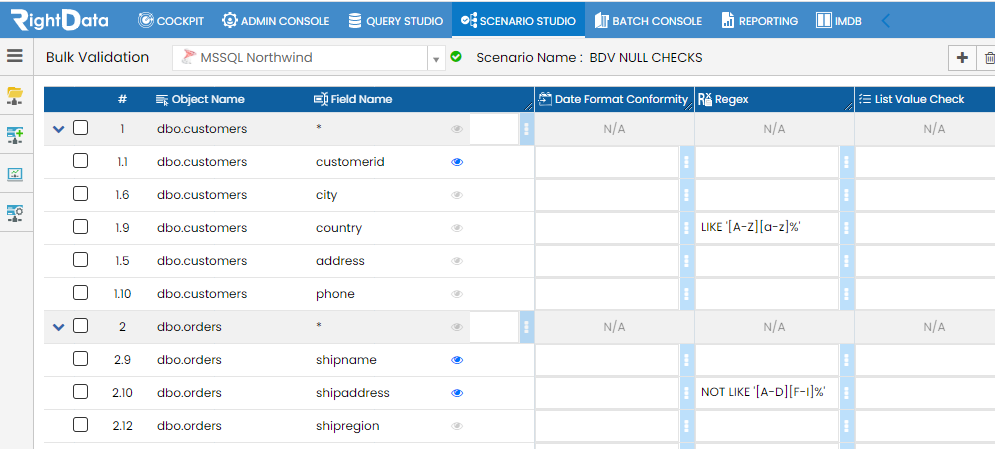Switch to Query Studio tab
Screen dimensions: 995x449
click(395, 21)
